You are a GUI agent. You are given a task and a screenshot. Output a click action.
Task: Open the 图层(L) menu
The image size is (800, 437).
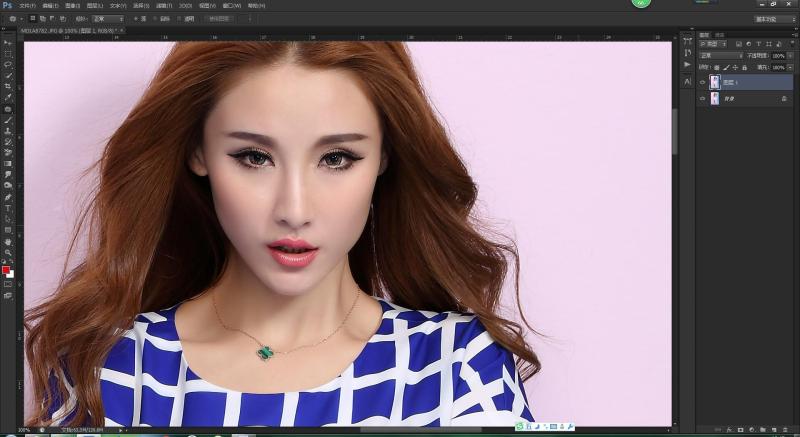(x=94, y=6)
